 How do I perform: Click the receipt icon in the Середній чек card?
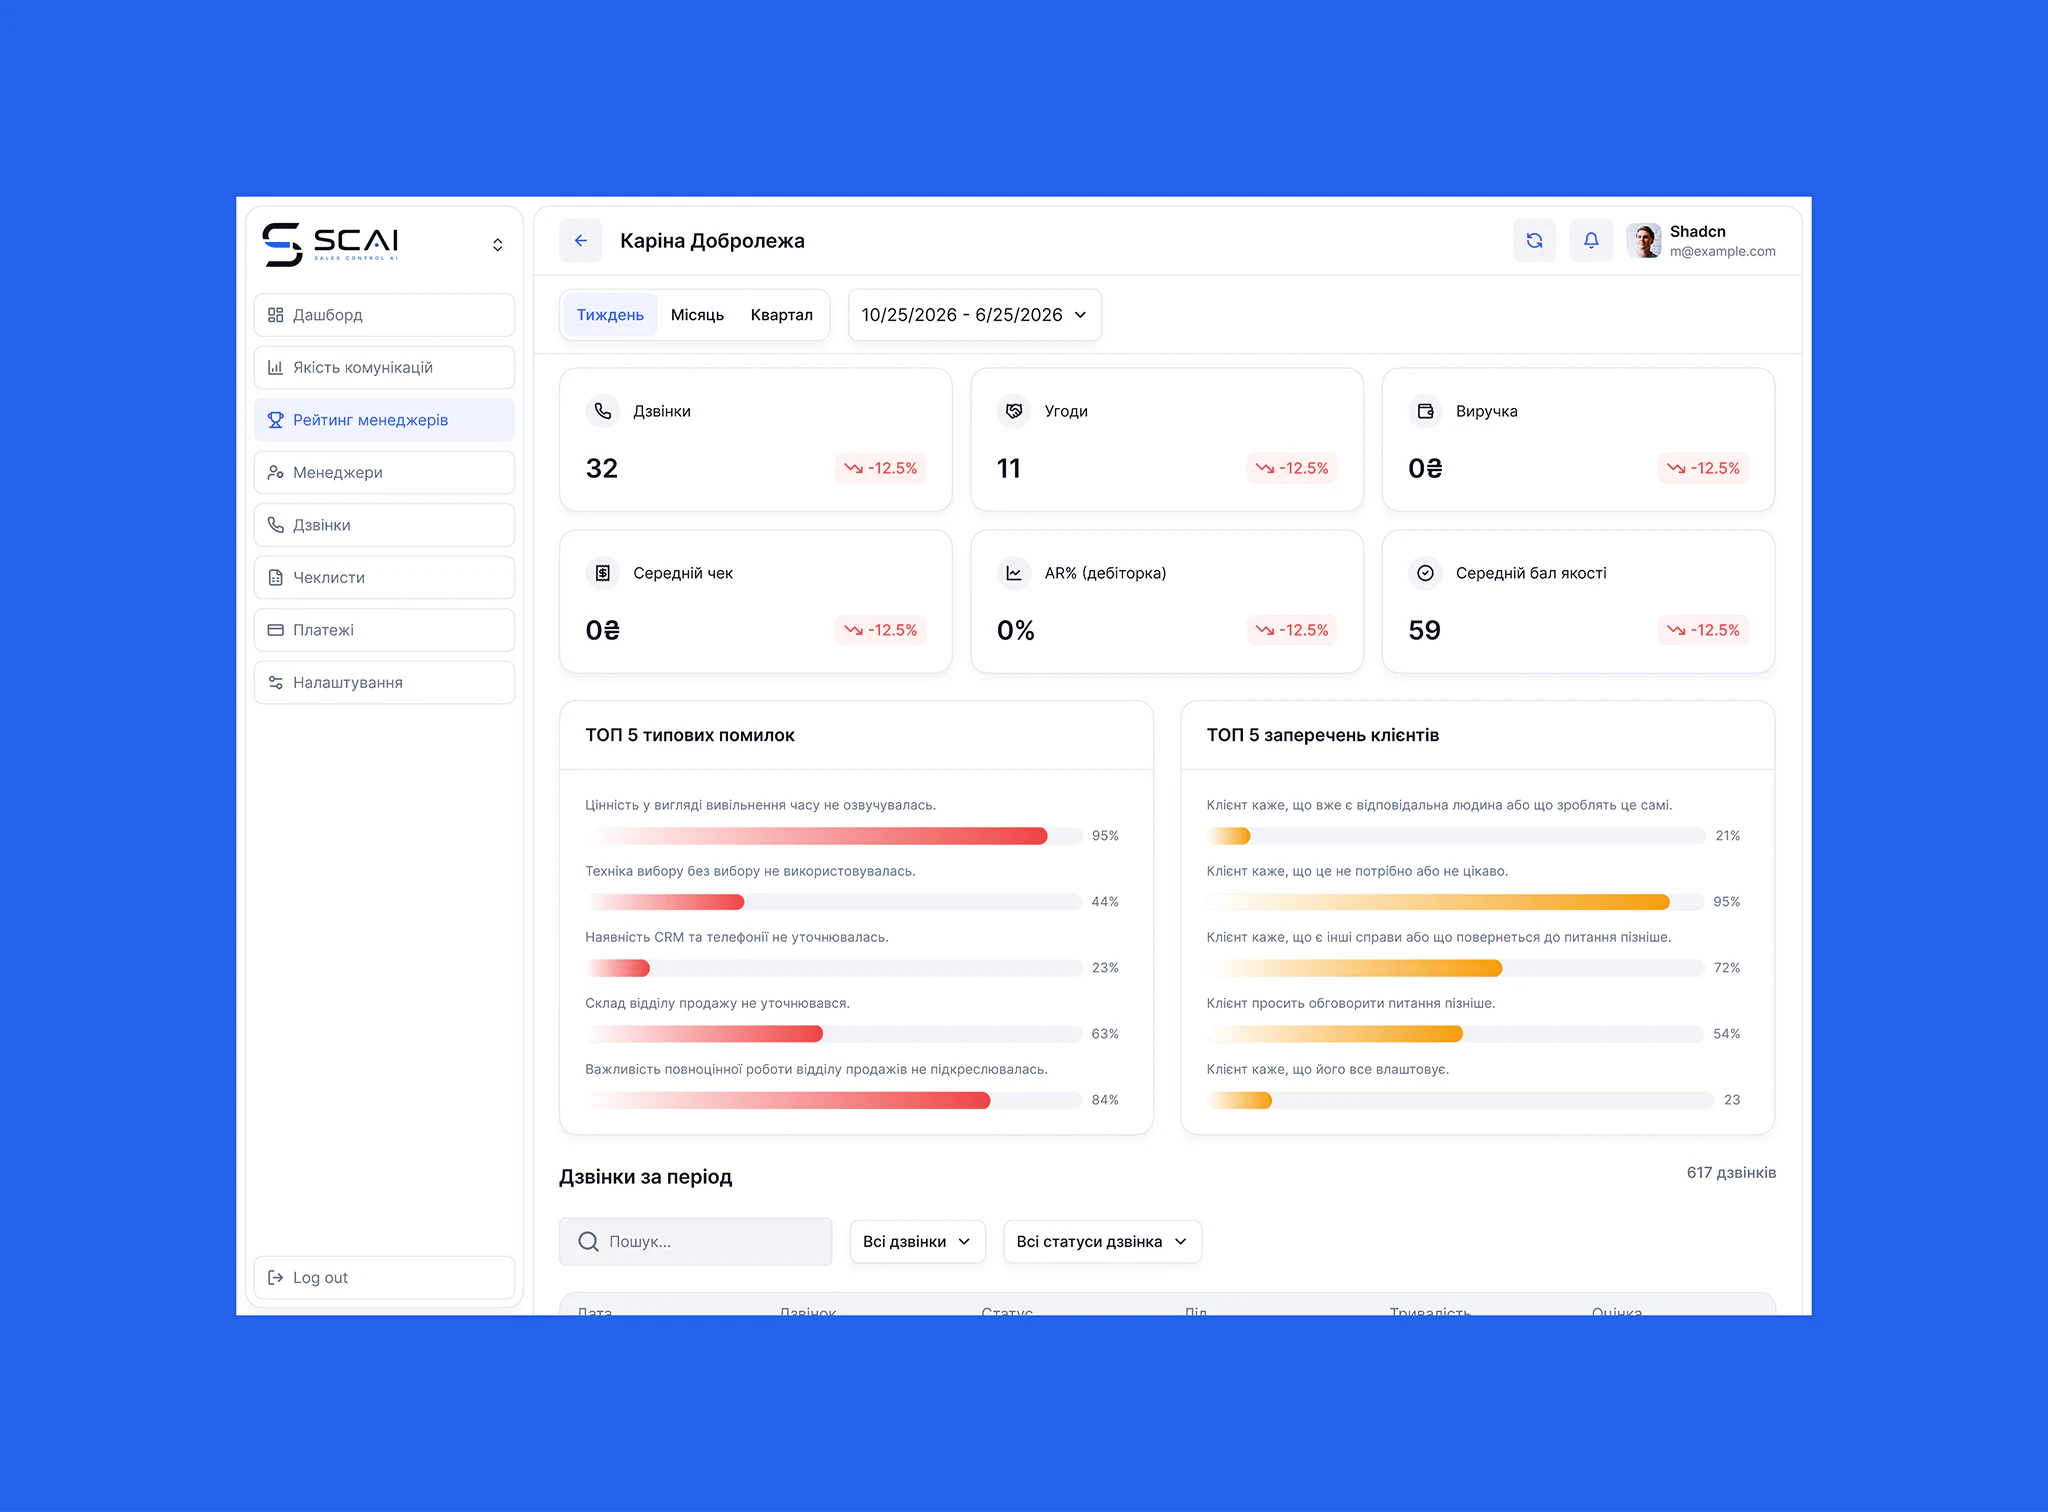[x=603, y=573]
